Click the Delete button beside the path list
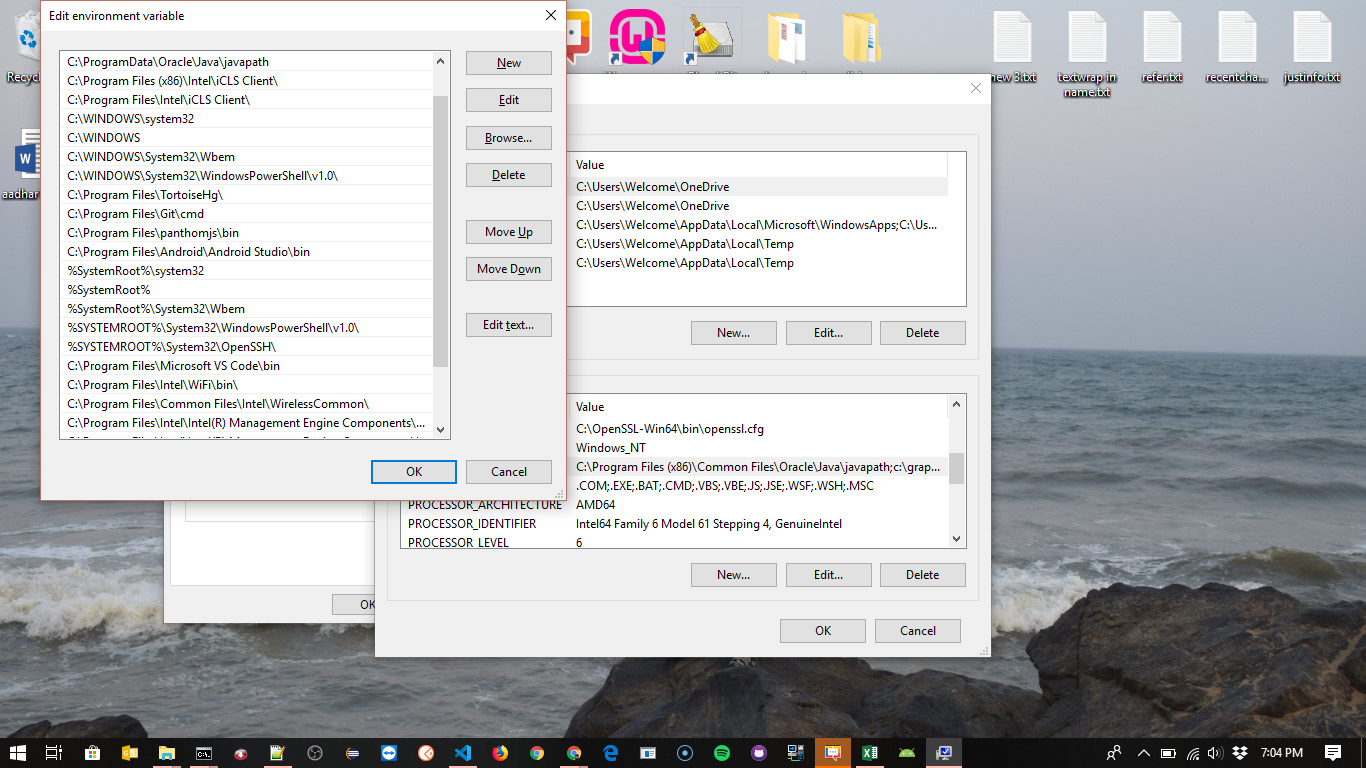1366x768 pixels. coord(509,175)
